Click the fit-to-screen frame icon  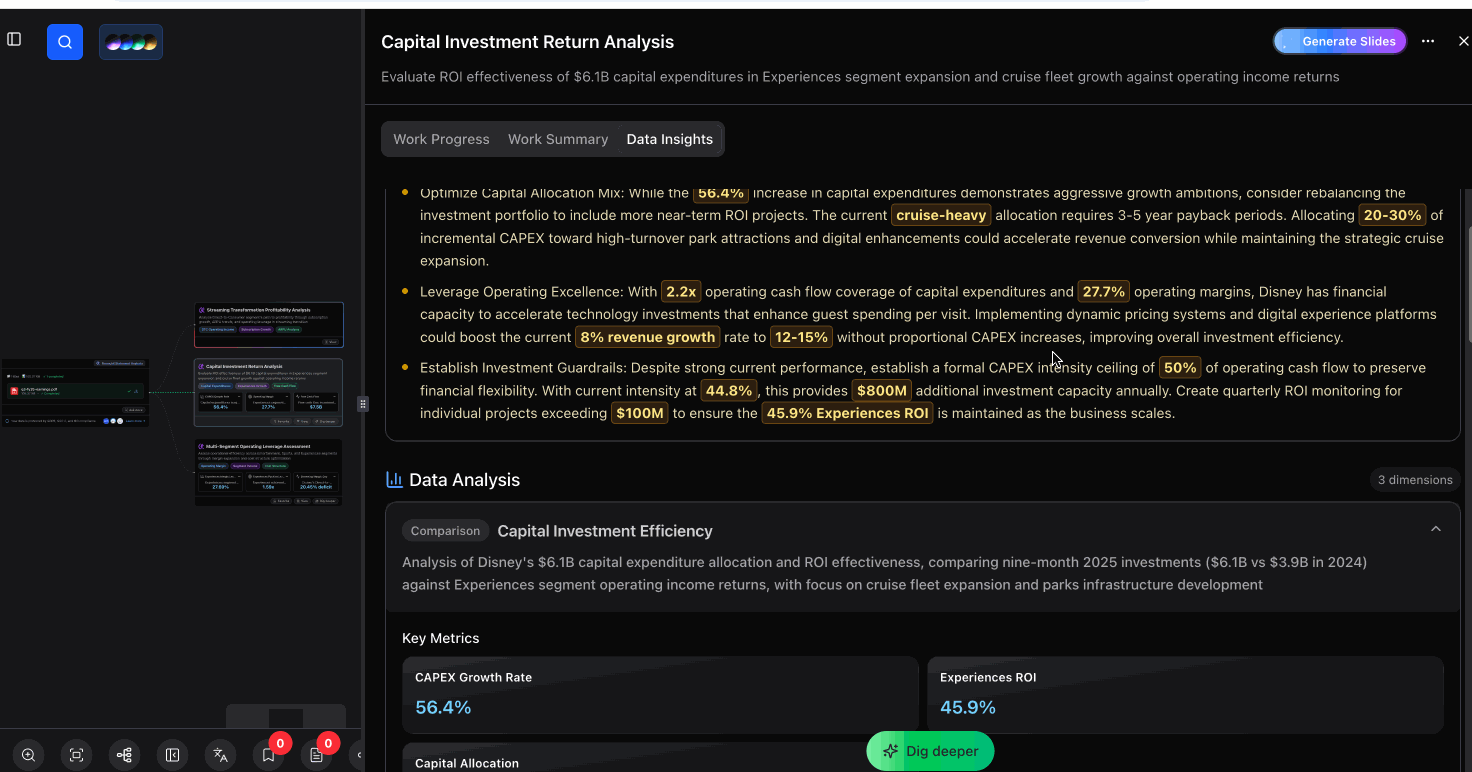pos(76,755)
